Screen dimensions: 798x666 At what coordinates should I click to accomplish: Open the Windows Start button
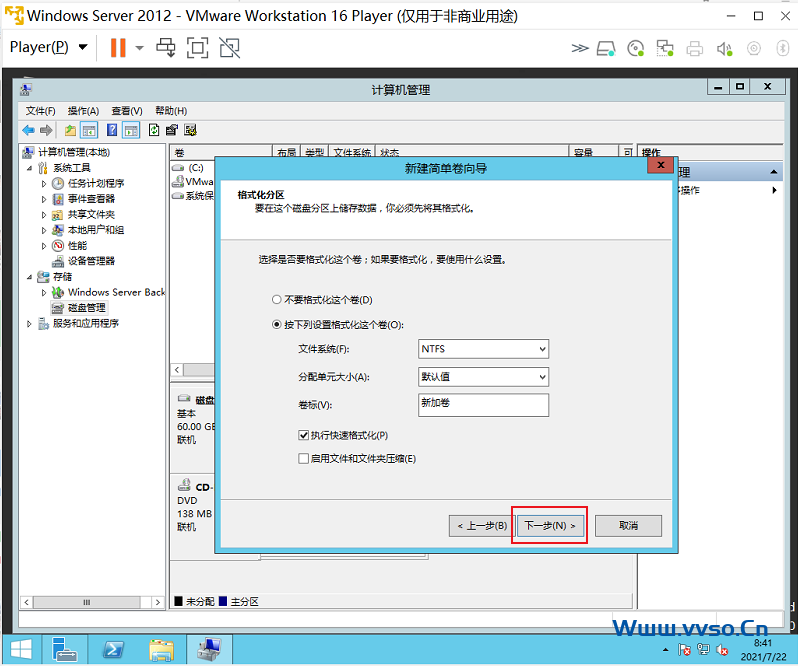[x=21, y=650]
